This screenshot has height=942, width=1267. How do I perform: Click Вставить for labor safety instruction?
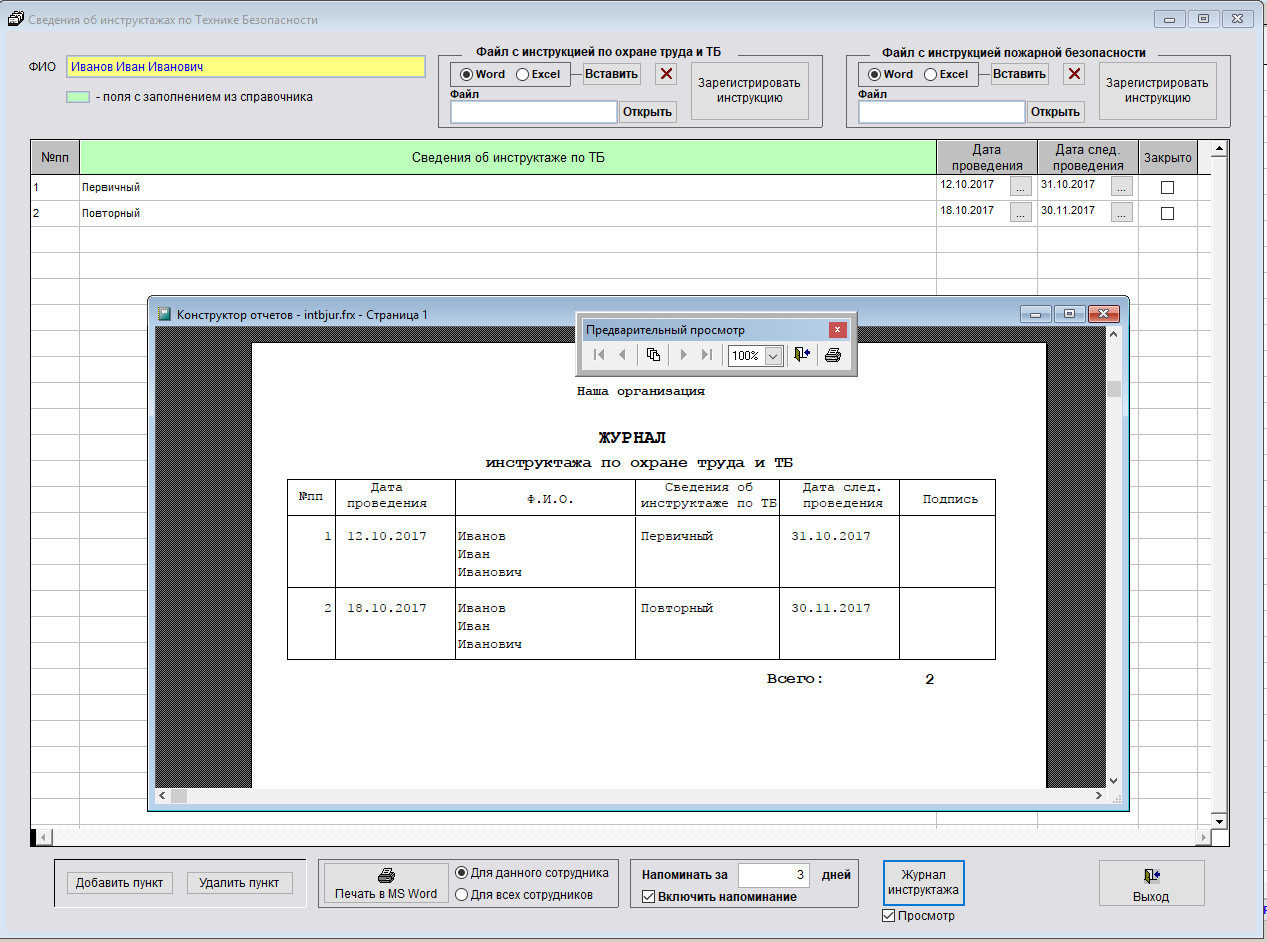click(x=612, y=74)
